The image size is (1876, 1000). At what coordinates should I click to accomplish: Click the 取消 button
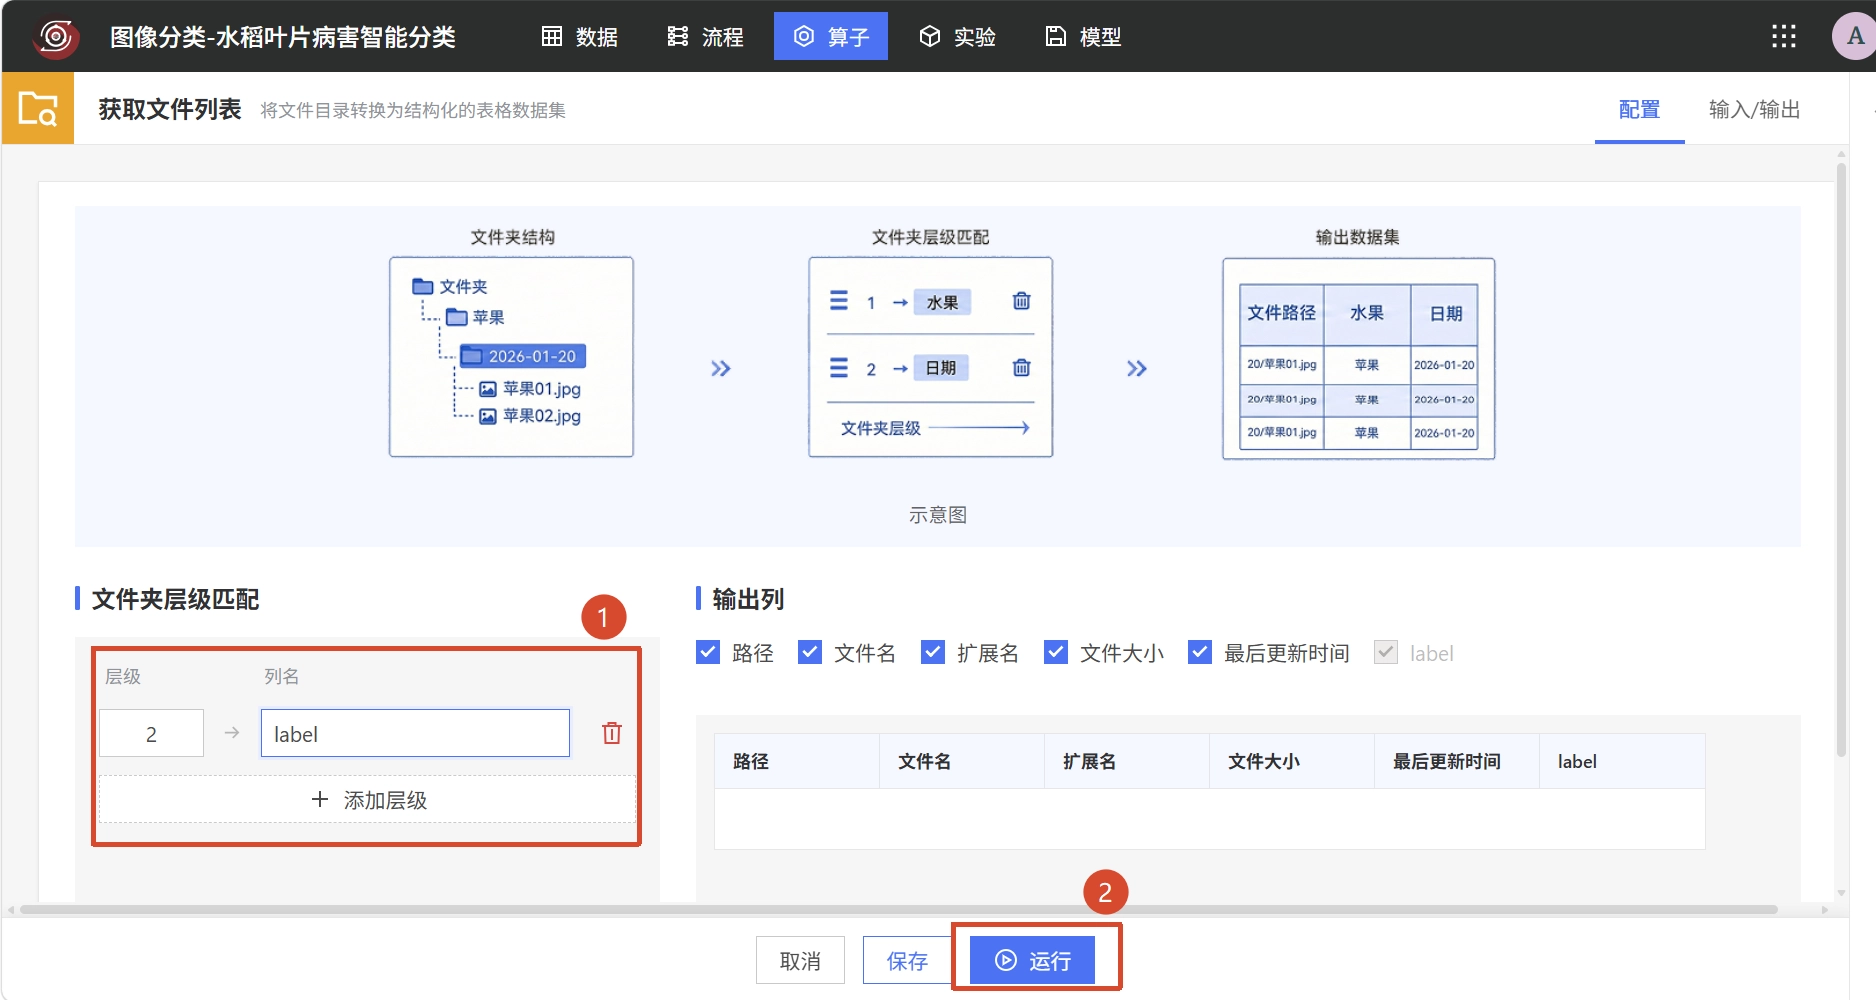tap(800, 961)
